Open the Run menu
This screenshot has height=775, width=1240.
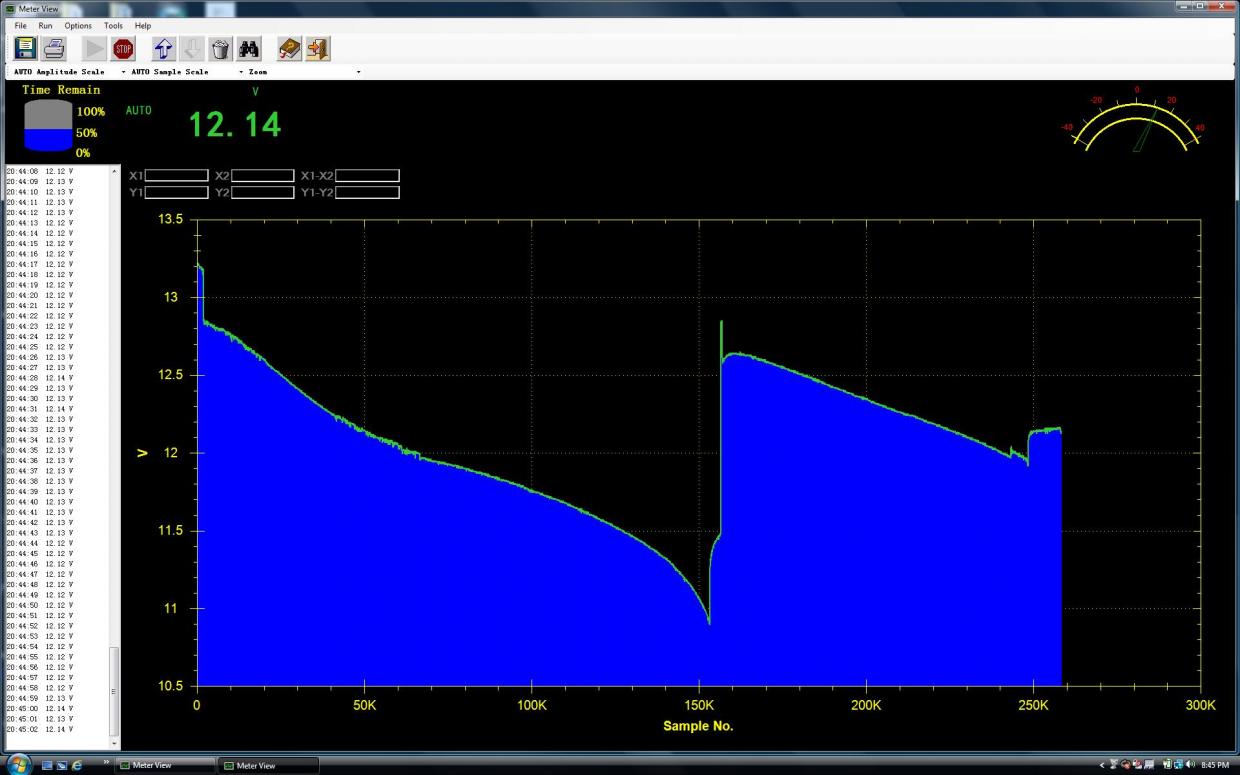(46, 25)
